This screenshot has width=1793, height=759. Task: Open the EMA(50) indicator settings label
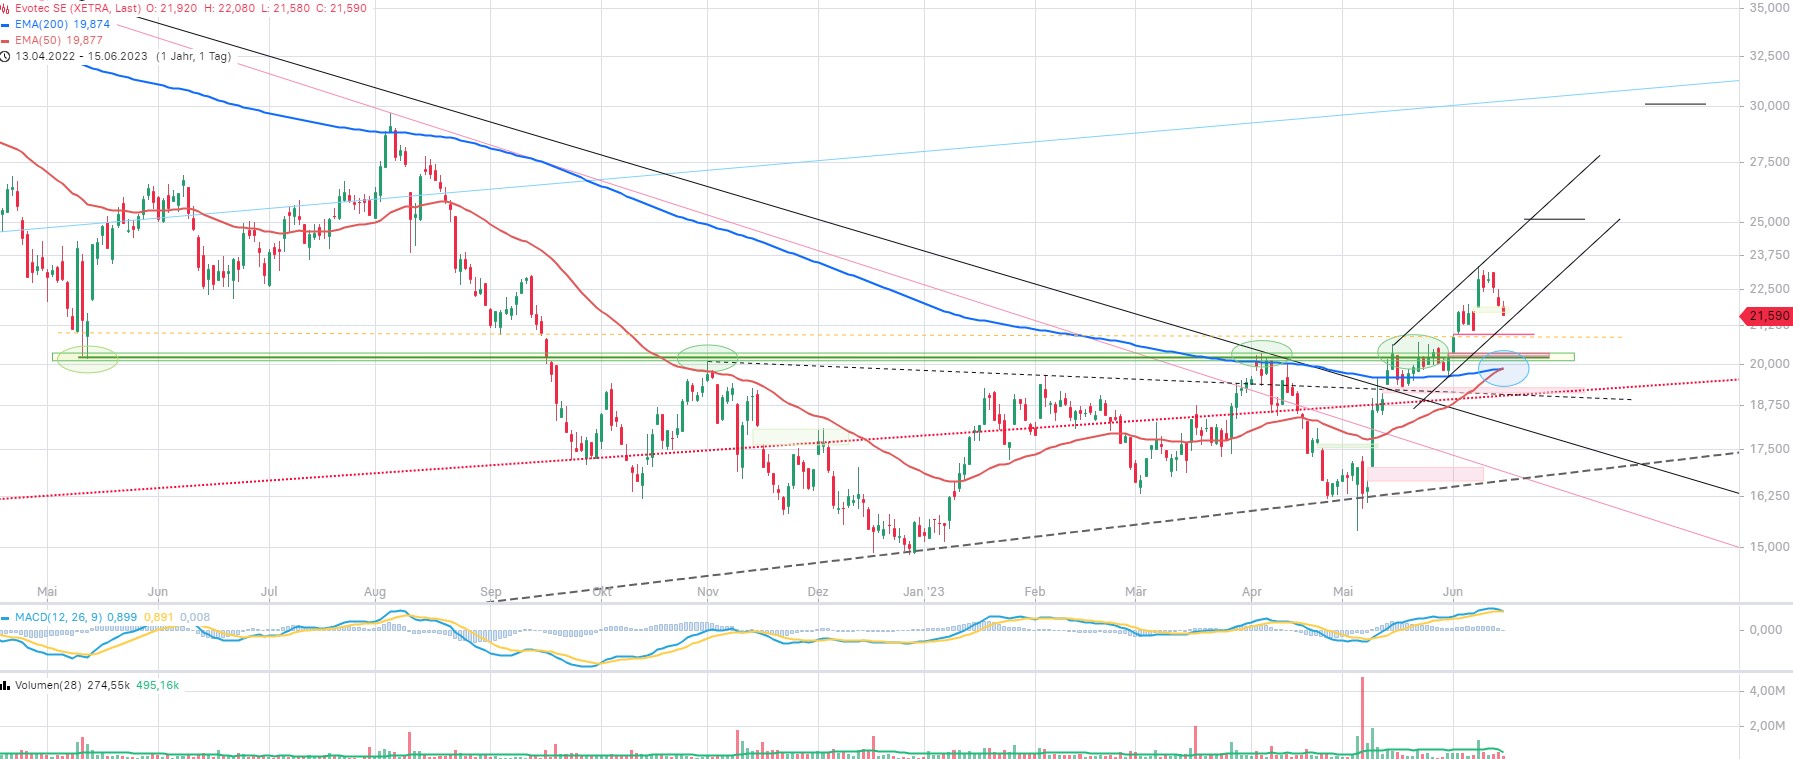38,41
